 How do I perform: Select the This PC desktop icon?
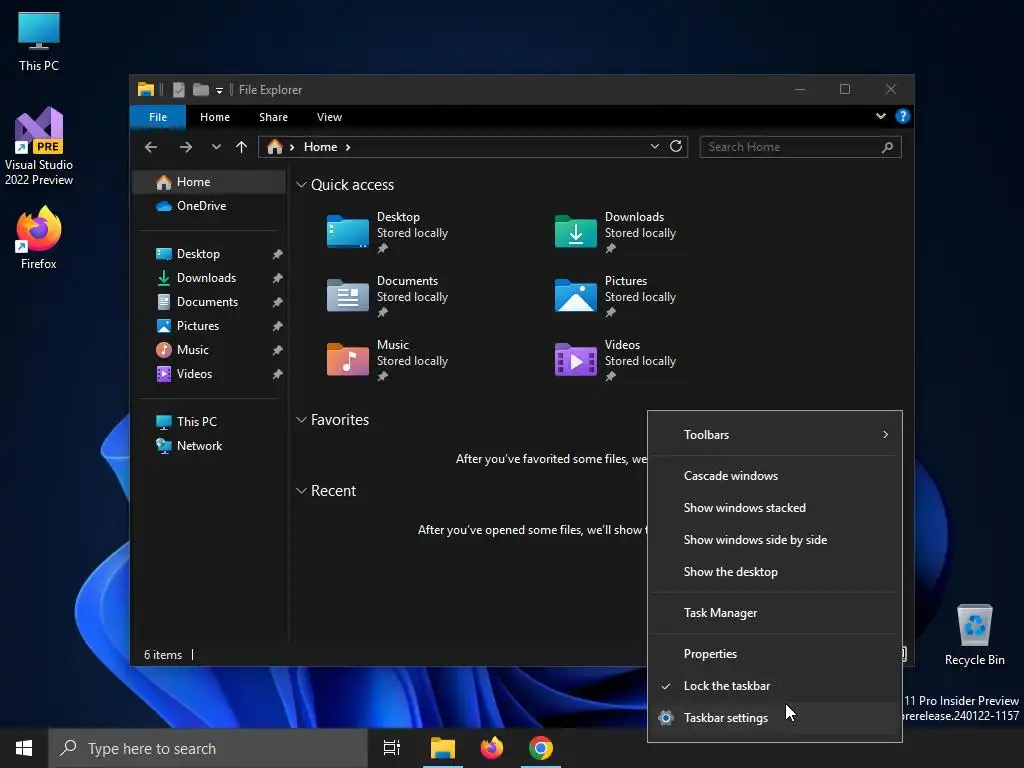[x=39, y=41]
